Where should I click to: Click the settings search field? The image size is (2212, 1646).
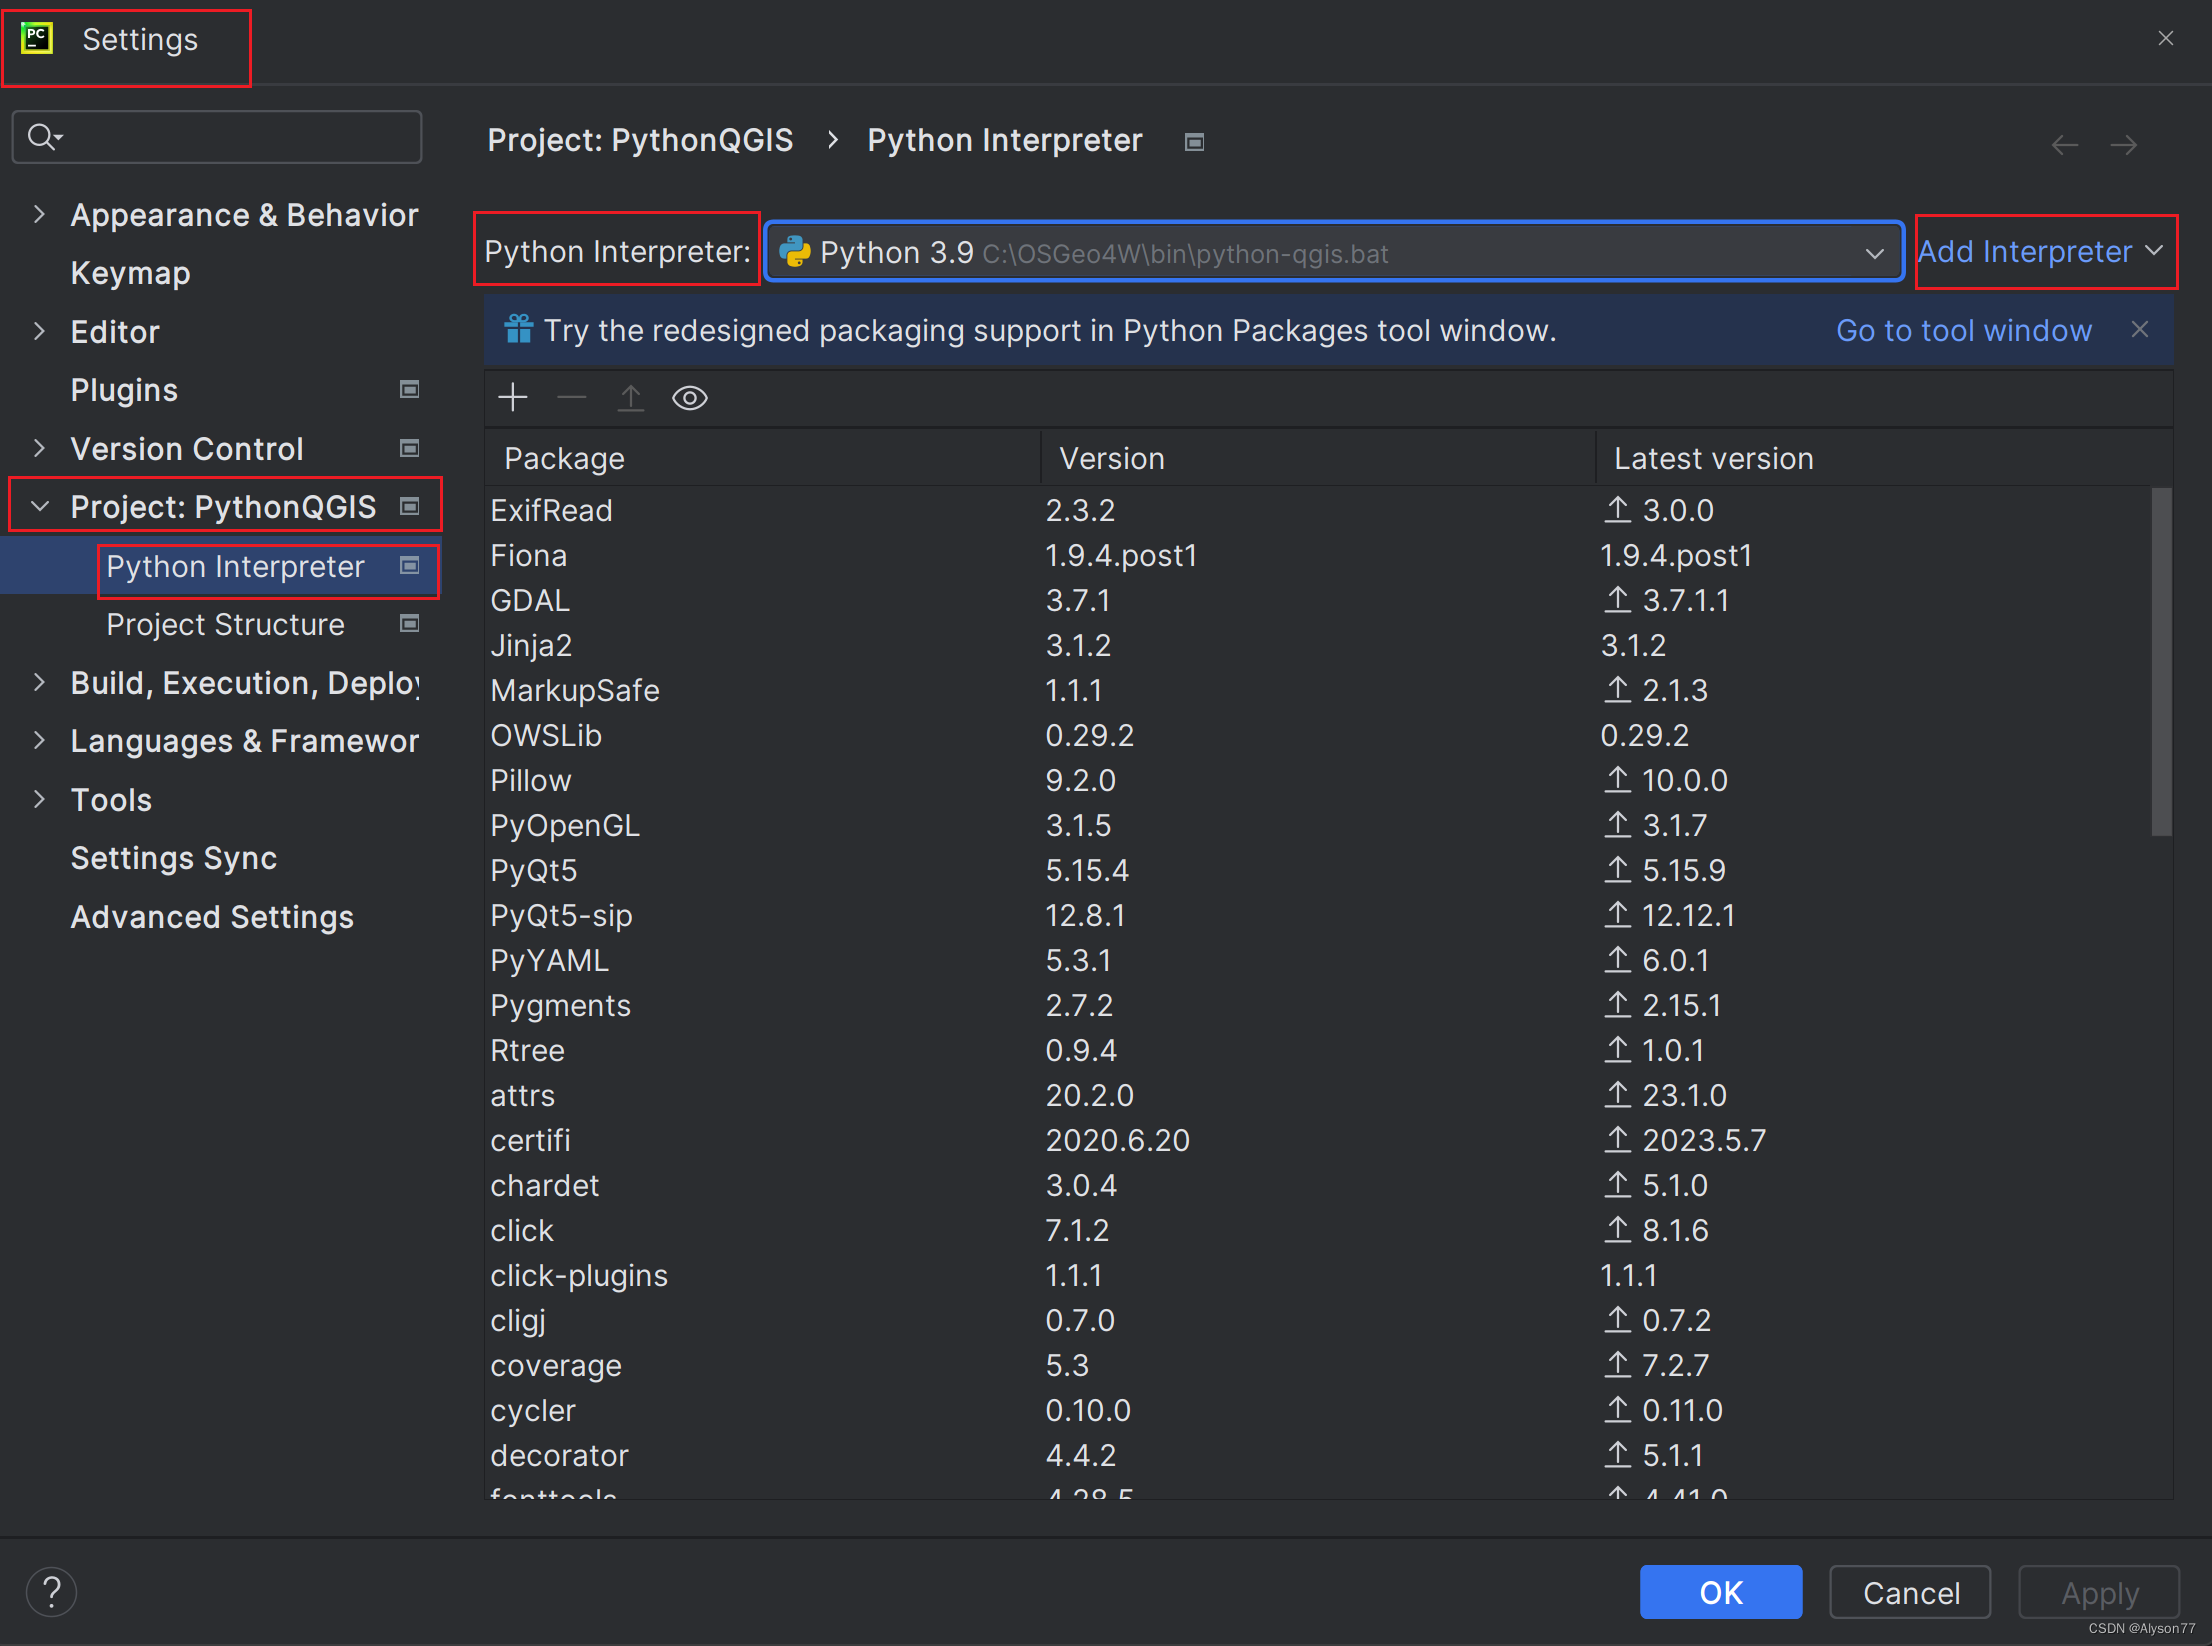[230, 137]
